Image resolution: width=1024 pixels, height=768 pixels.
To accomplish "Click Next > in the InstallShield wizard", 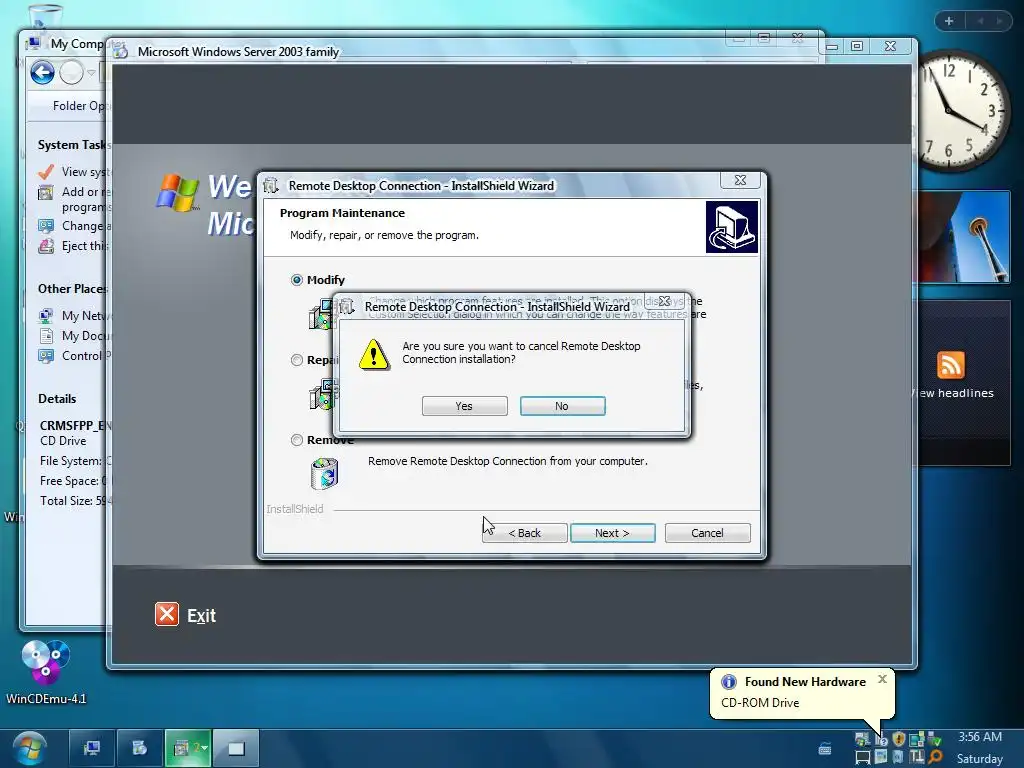I will [613, 533].
